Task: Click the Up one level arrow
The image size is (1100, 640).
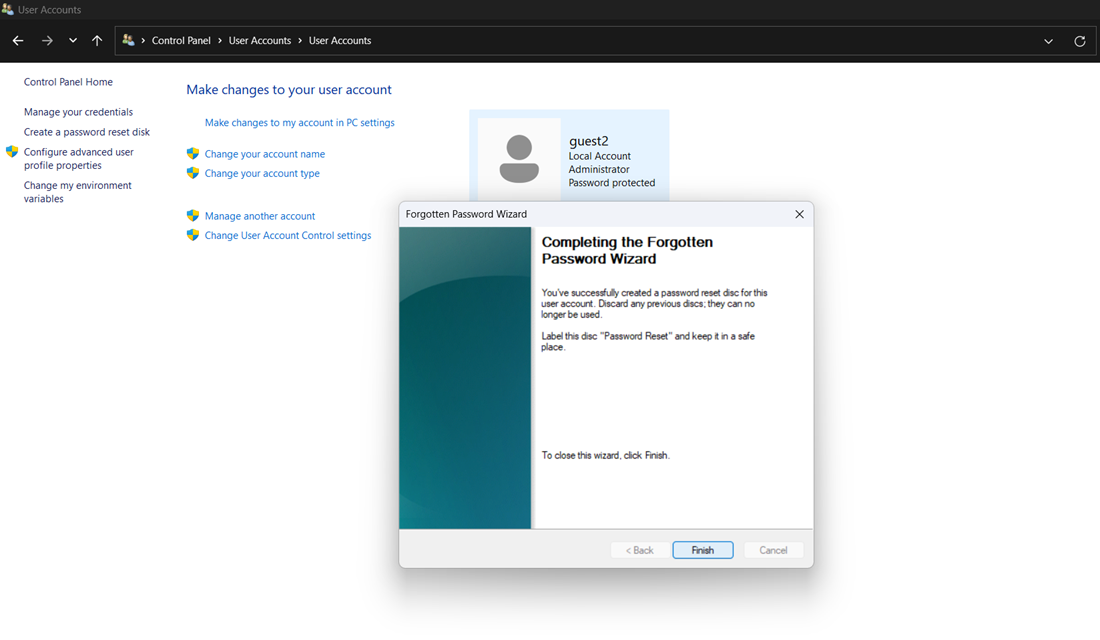Action: (97, 41)
